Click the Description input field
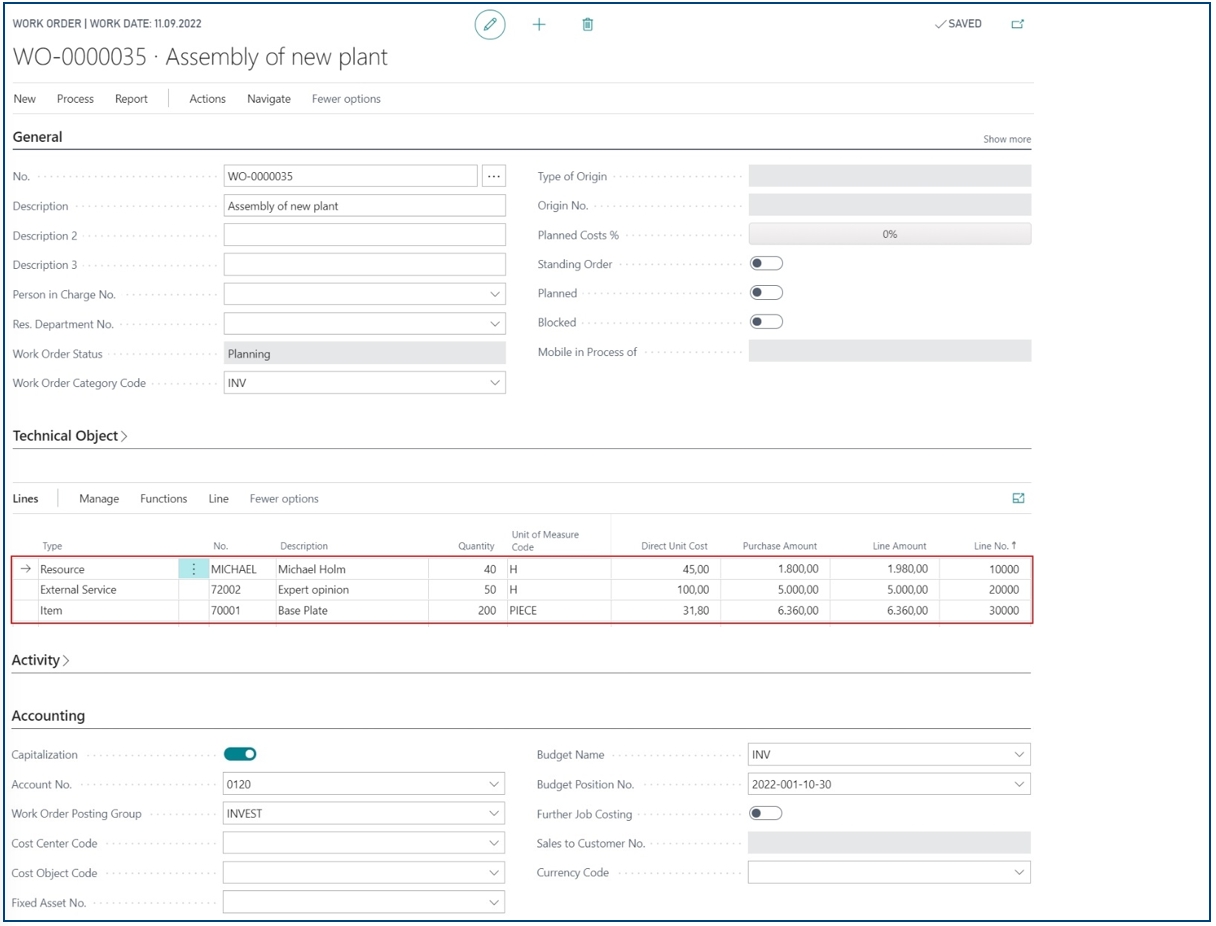 coord(365,206)
